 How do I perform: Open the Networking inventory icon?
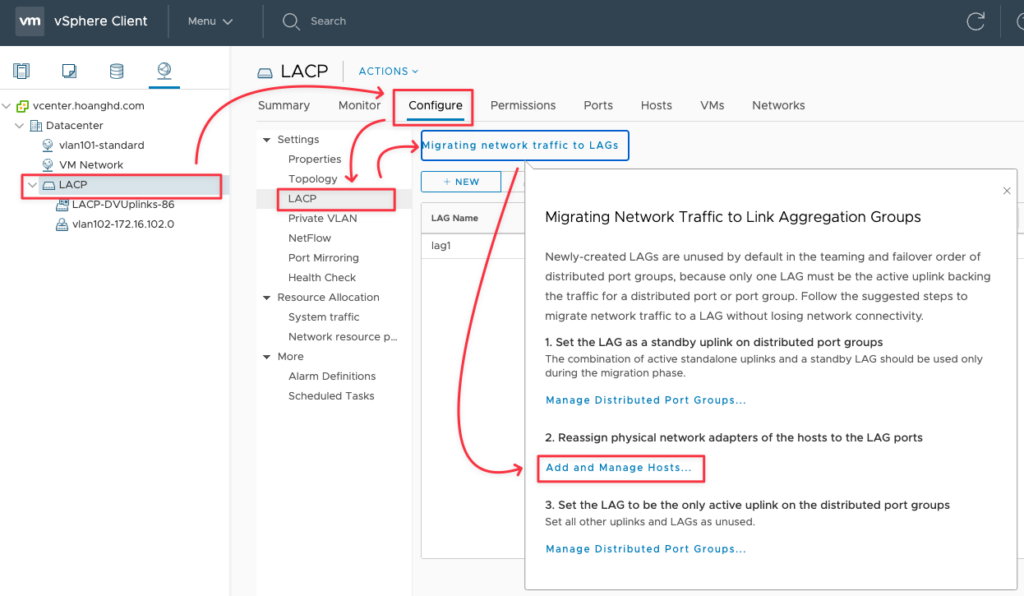pos(164,70)
